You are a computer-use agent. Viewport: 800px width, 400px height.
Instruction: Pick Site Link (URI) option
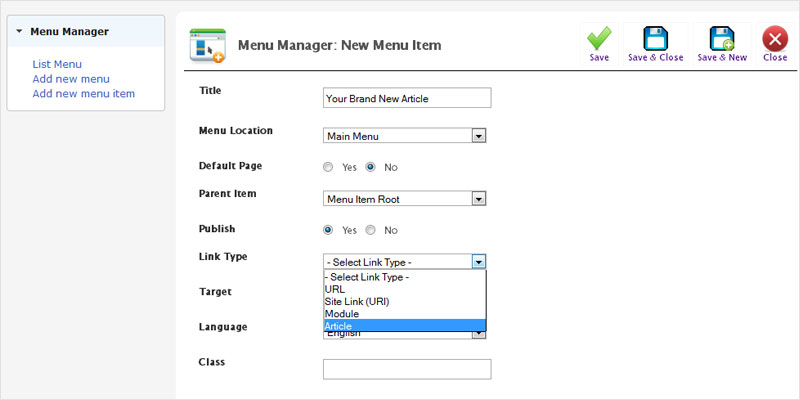point(405,302)
